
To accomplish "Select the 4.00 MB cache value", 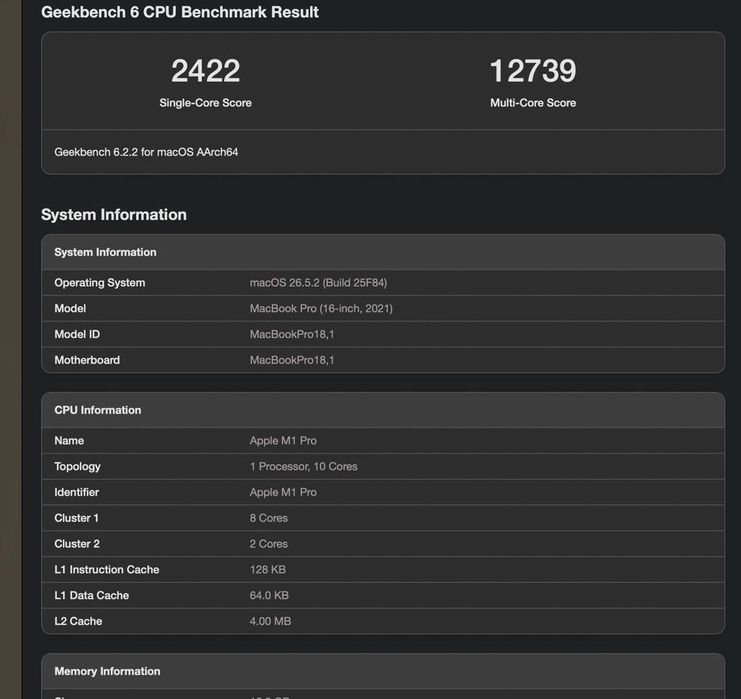I will (270, 621).
